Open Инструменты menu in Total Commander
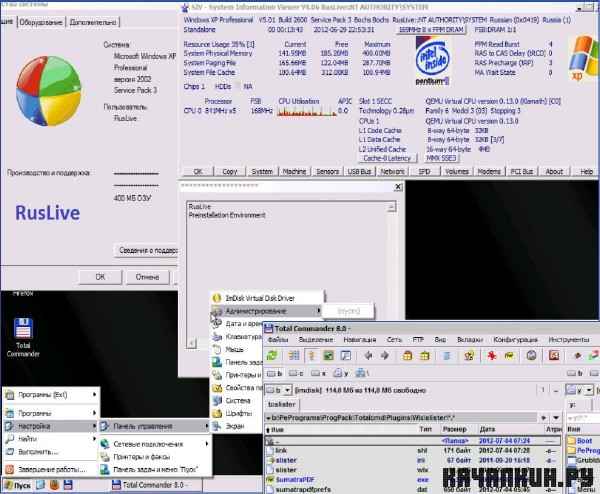The height and width of the screenshot is (494, 600). (x=569, y=339)
